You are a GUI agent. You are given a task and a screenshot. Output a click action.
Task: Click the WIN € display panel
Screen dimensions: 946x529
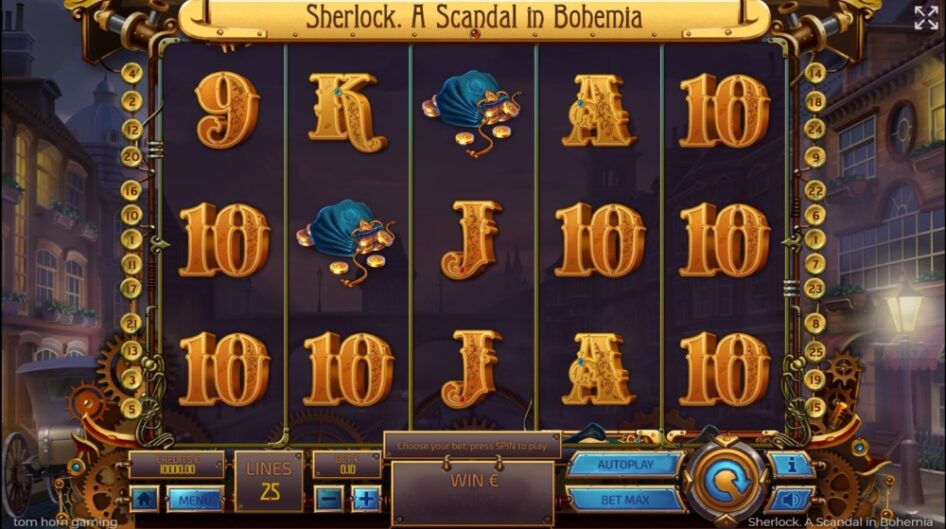(x=473, y=492)
